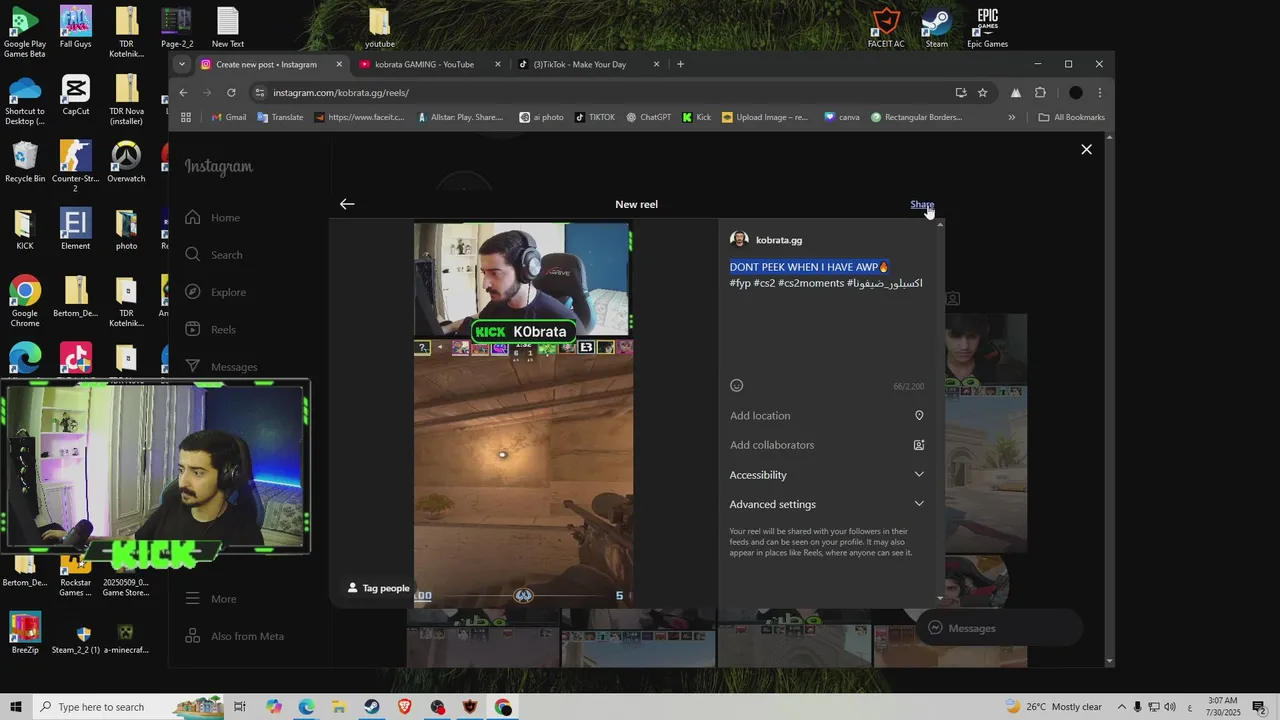This screenshot has width=1280, height=720.
Task: Select the Create new post Instagram tab
Action: tap(266, 64)
